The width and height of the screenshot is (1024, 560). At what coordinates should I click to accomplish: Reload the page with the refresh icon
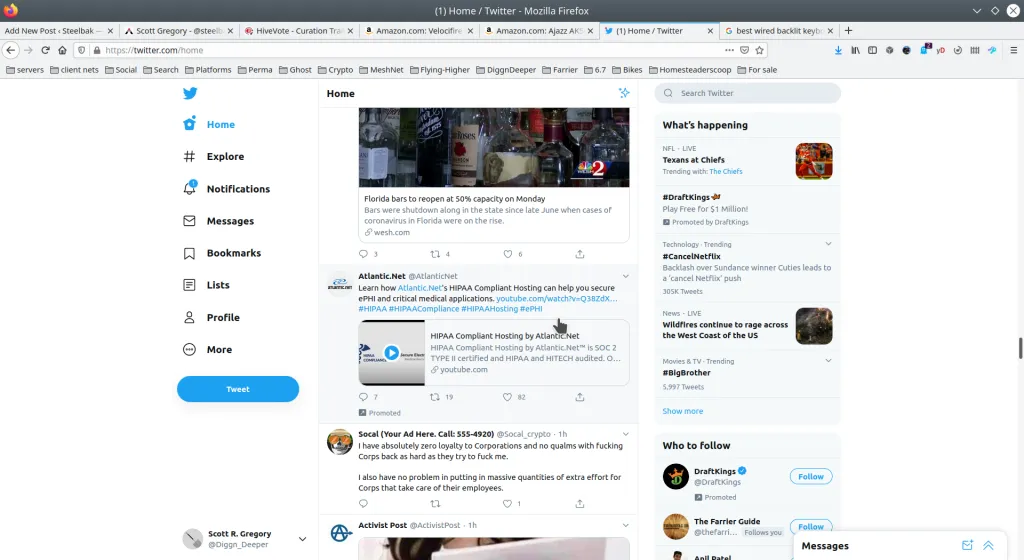[x=45, y=50]
